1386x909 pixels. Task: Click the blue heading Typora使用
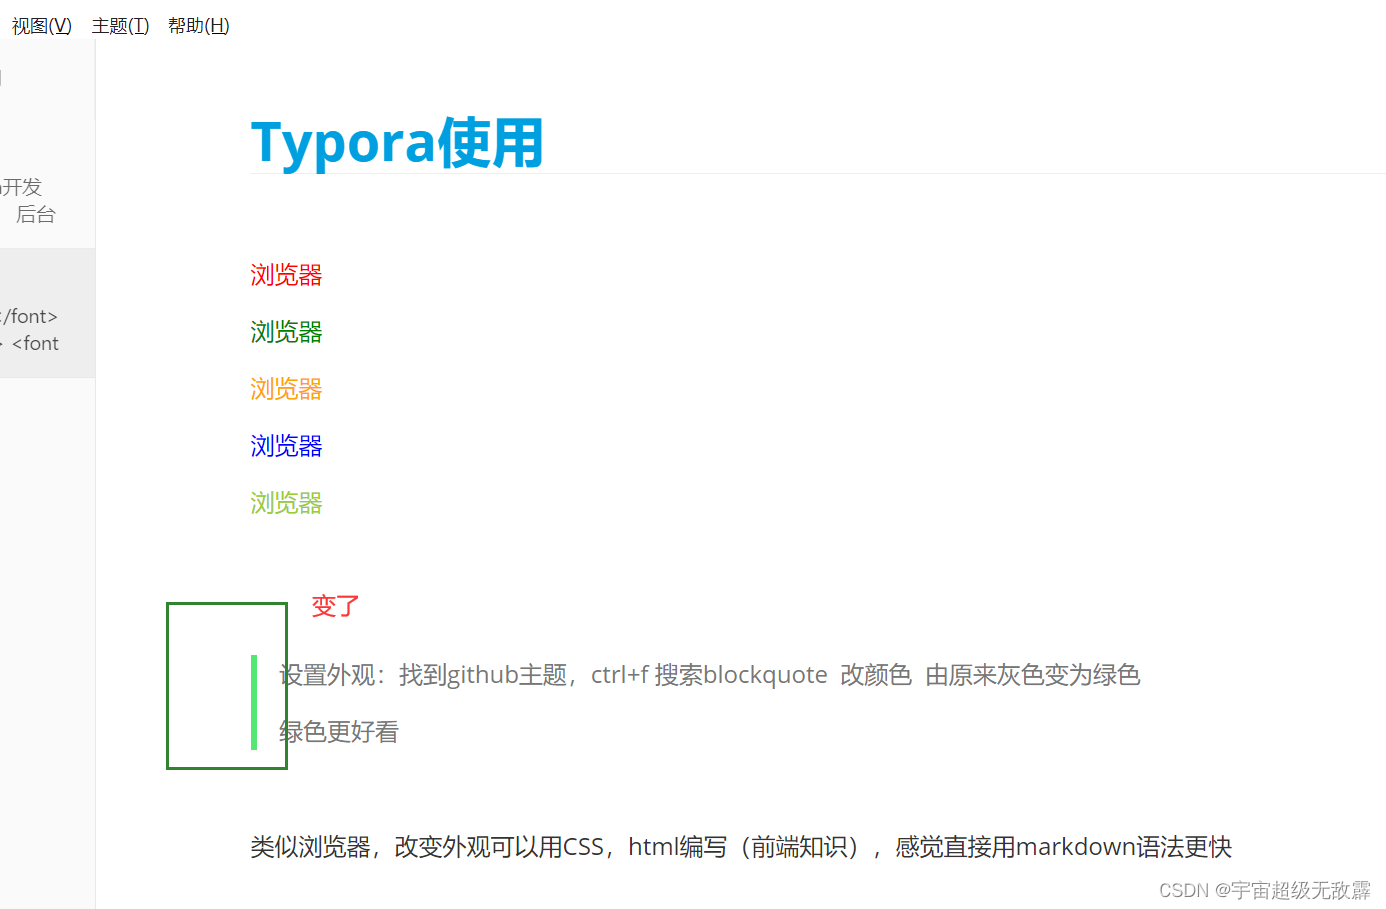[396, 143]
